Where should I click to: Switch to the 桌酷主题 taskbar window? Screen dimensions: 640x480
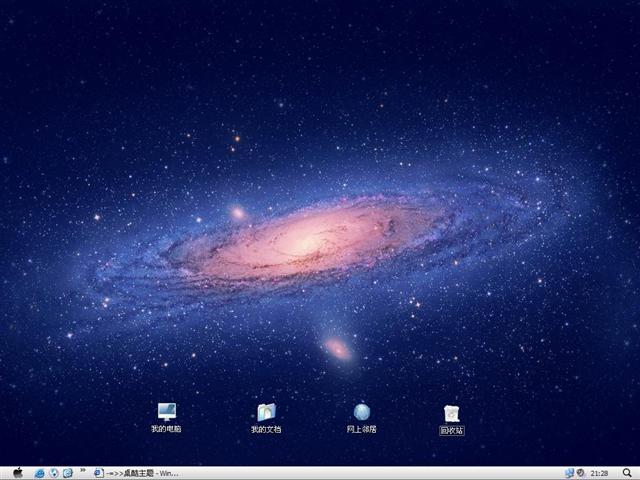(x=136, y=473)
